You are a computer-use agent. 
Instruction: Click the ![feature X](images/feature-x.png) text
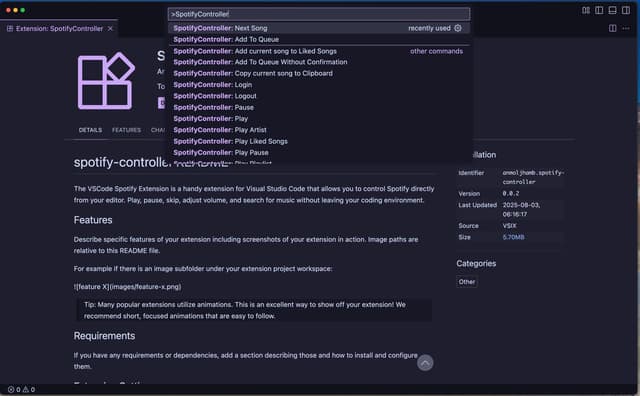point(128,287)
